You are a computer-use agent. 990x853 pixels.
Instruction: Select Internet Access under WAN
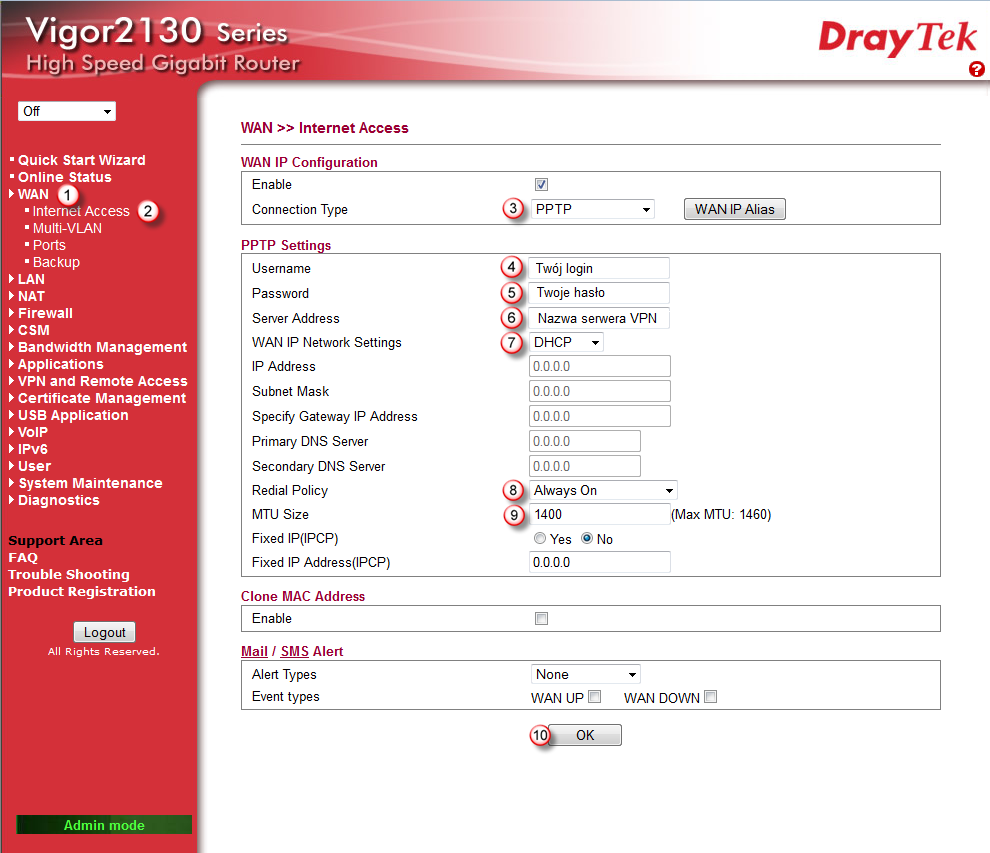click(x=81, y=212)
